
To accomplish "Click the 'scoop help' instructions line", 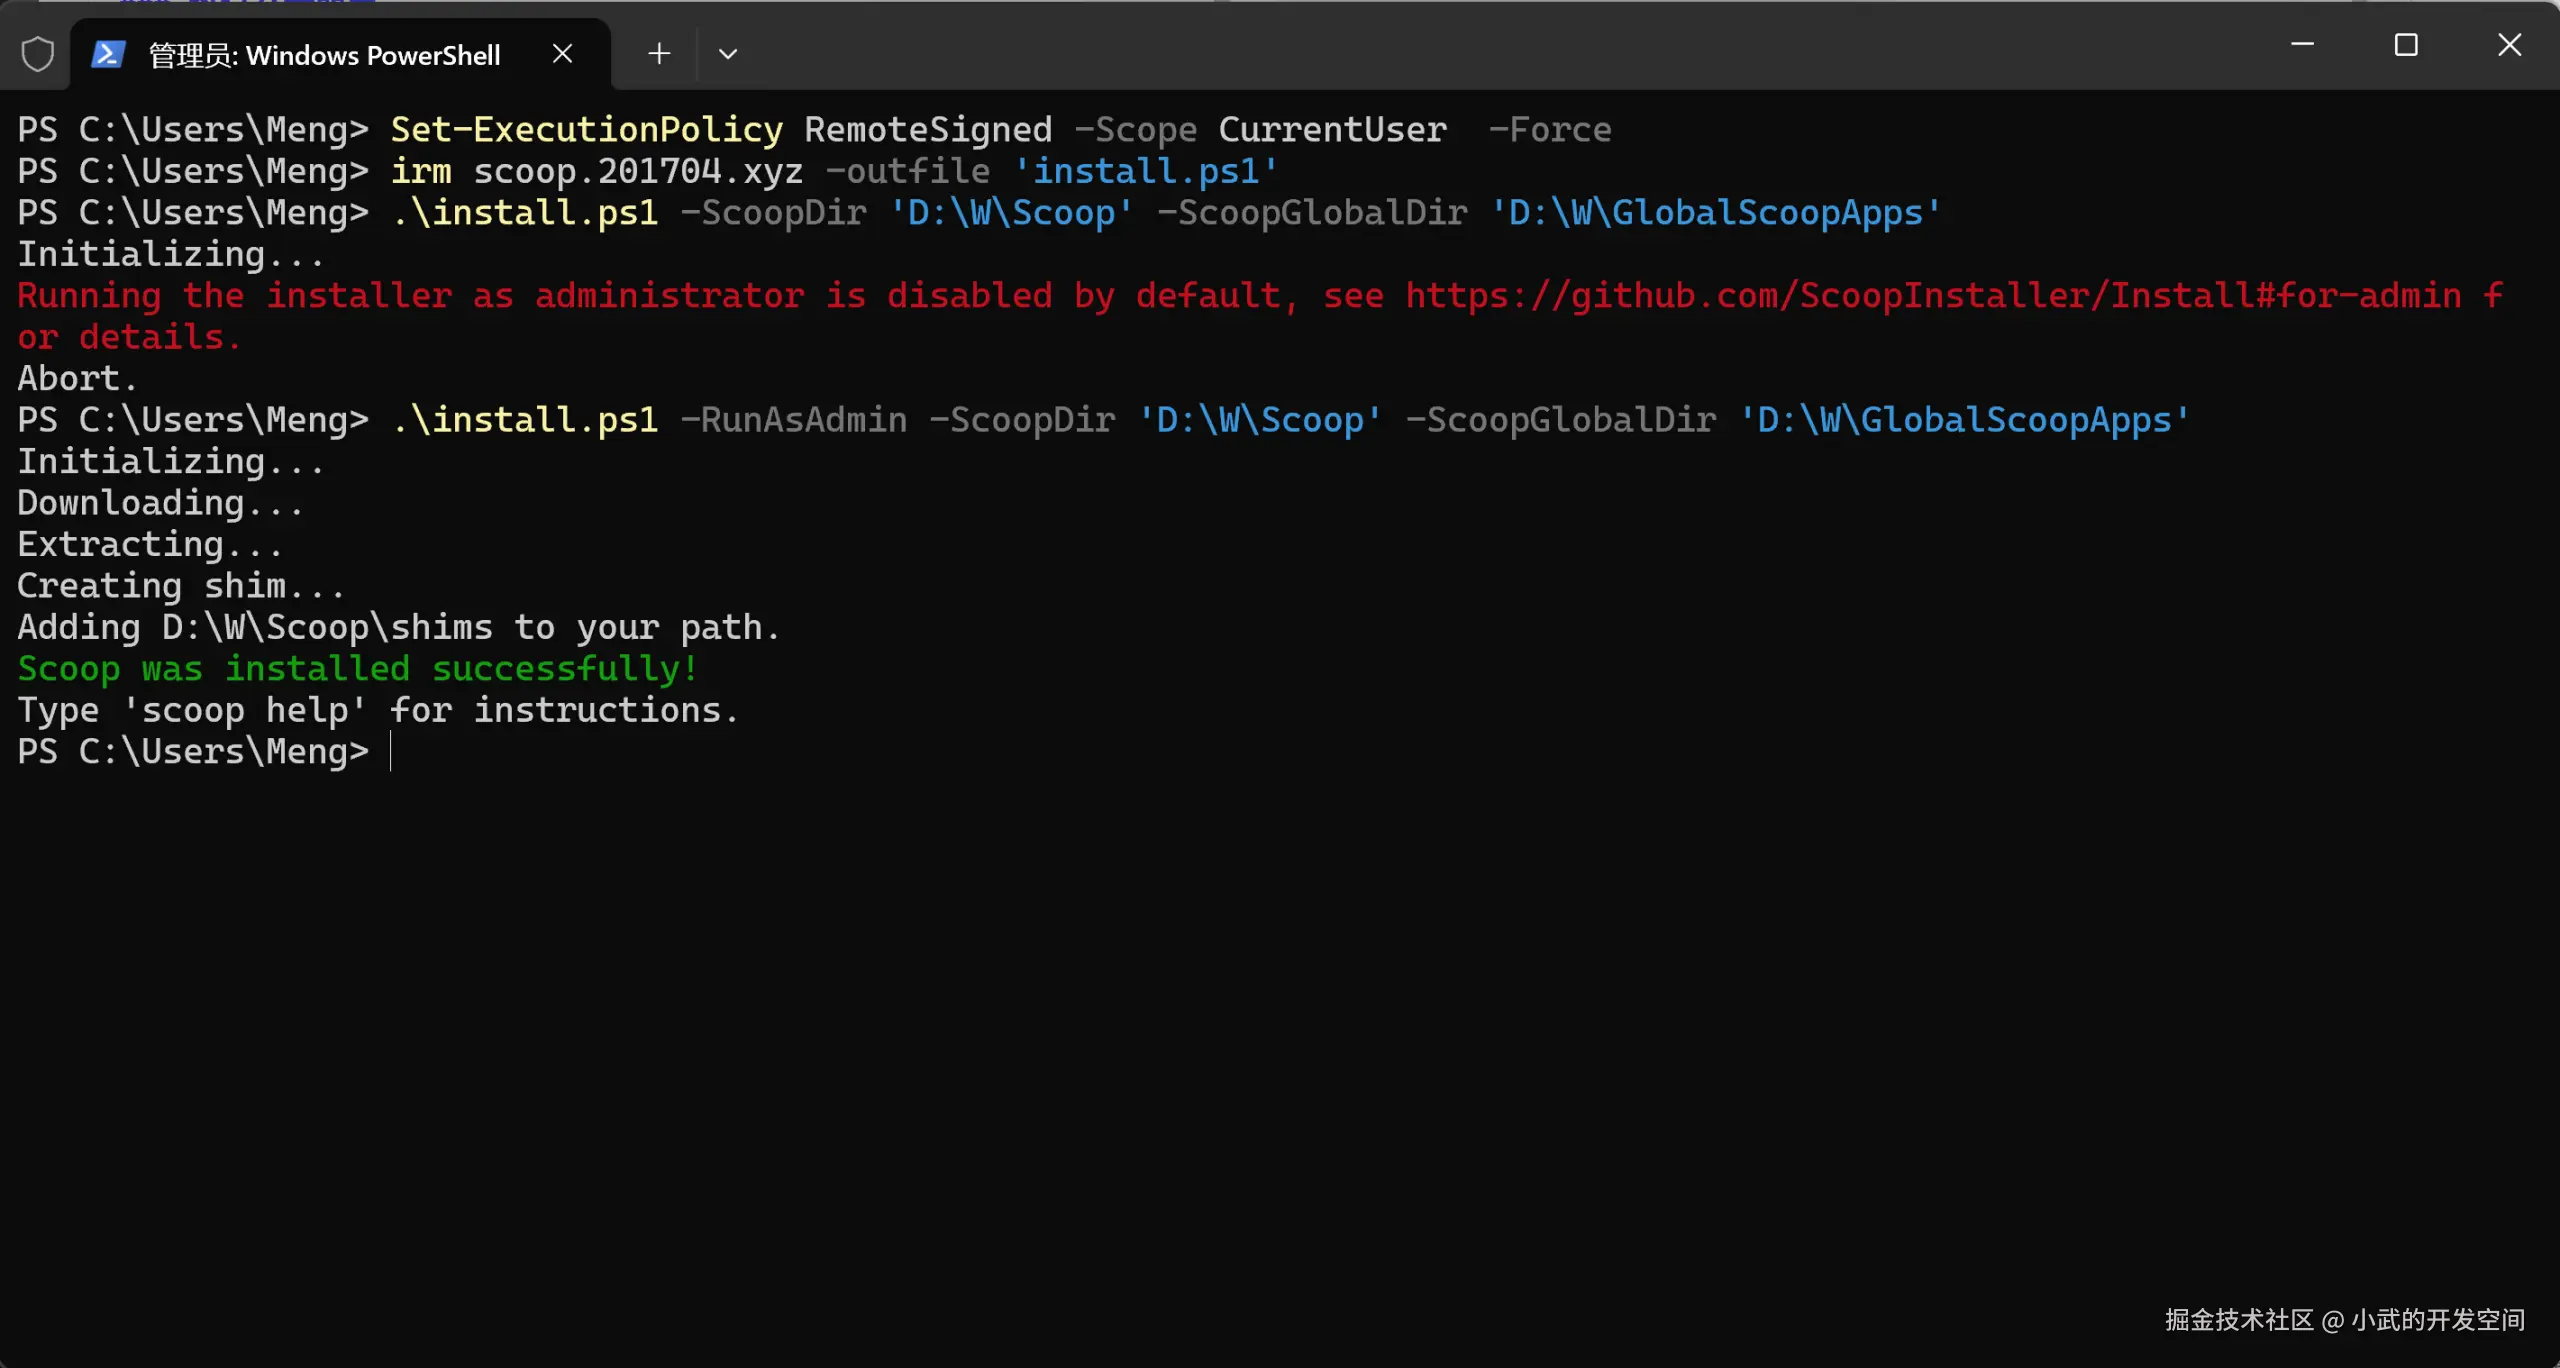I will [x=378, y=711].
